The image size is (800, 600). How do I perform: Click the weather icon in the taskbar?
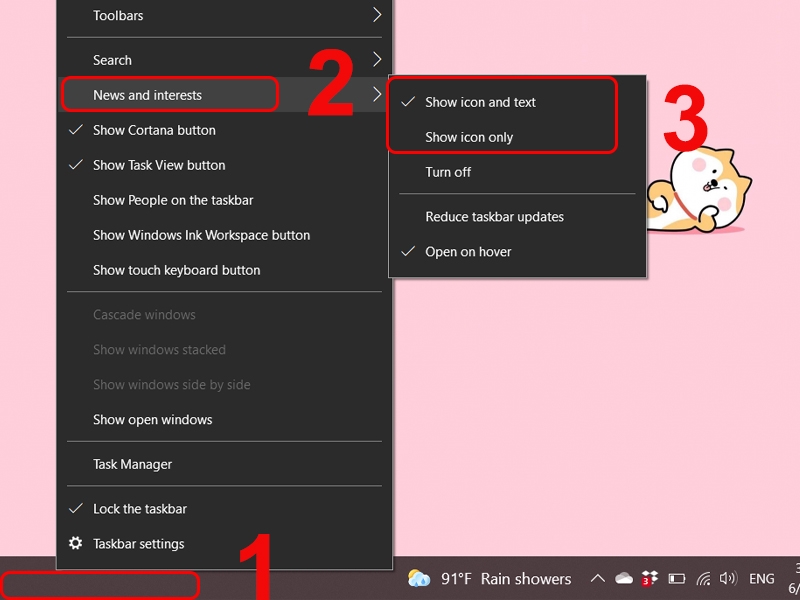click(419, 579)
